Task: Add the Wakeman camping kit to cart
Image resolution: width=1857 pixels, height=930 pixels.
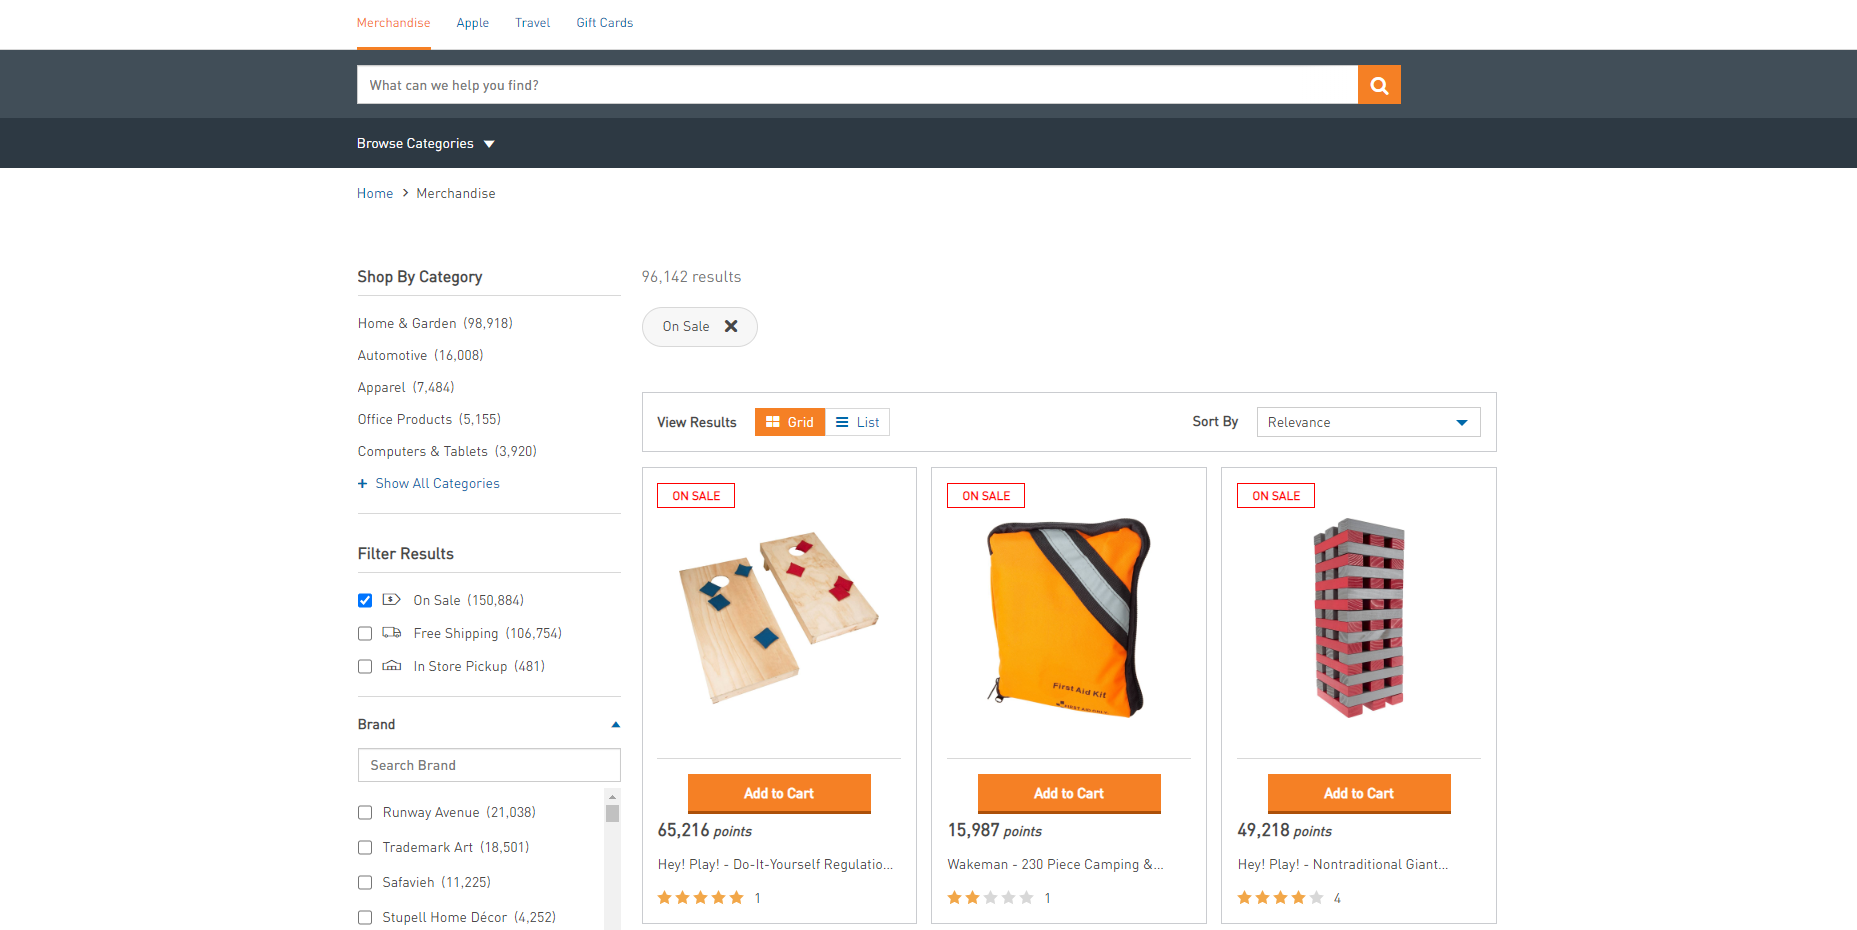Action: (1068, 793)
